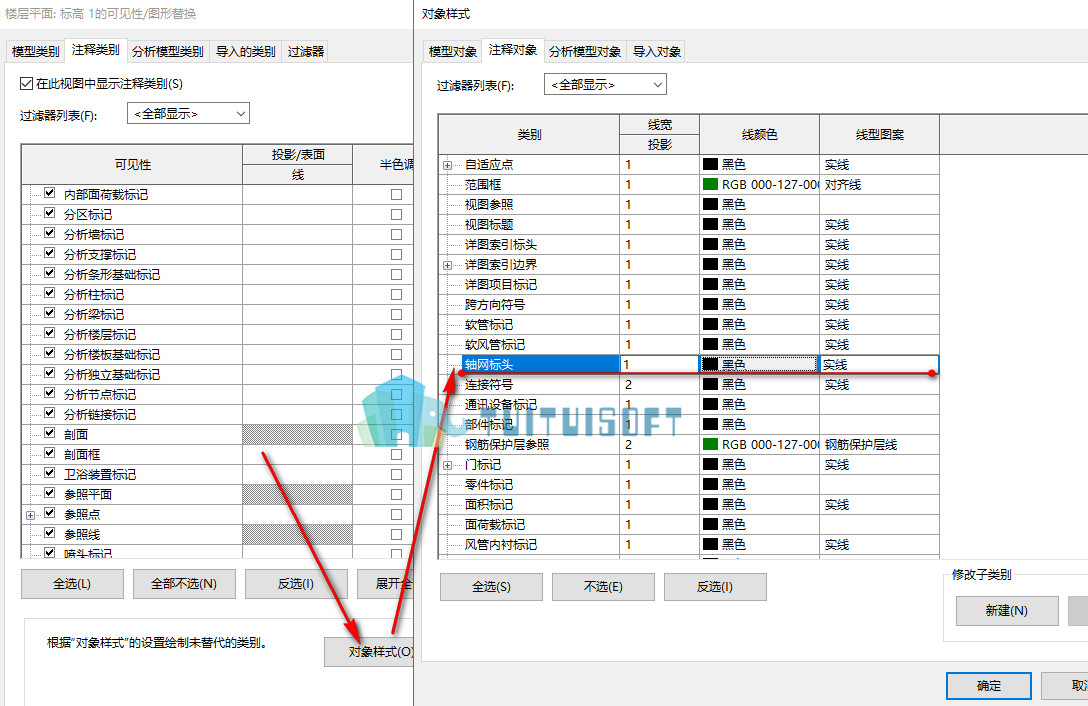Image resolution: width=1088 pixels, height=706 pixels.
Task: Open 分析模型对象 tab
Action: [x=584, y=51]
